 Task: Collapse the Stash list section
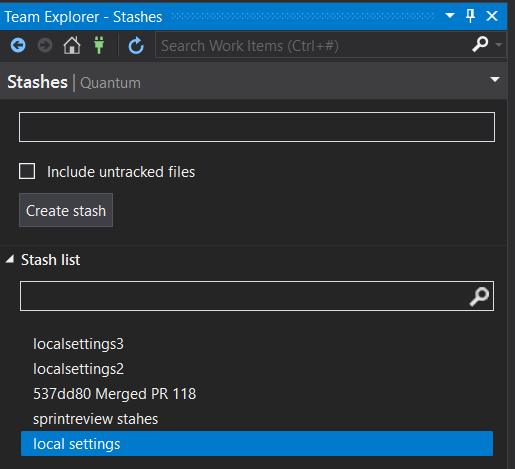[x=10, y=259]
